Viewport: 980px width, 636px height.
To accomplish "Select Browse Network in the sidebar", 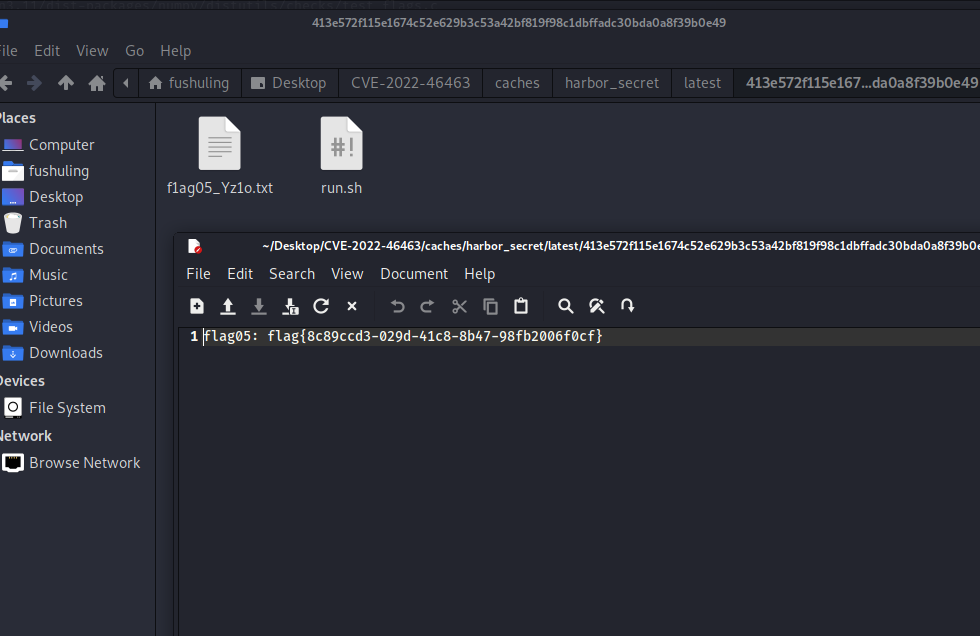I will coord(84,463).
